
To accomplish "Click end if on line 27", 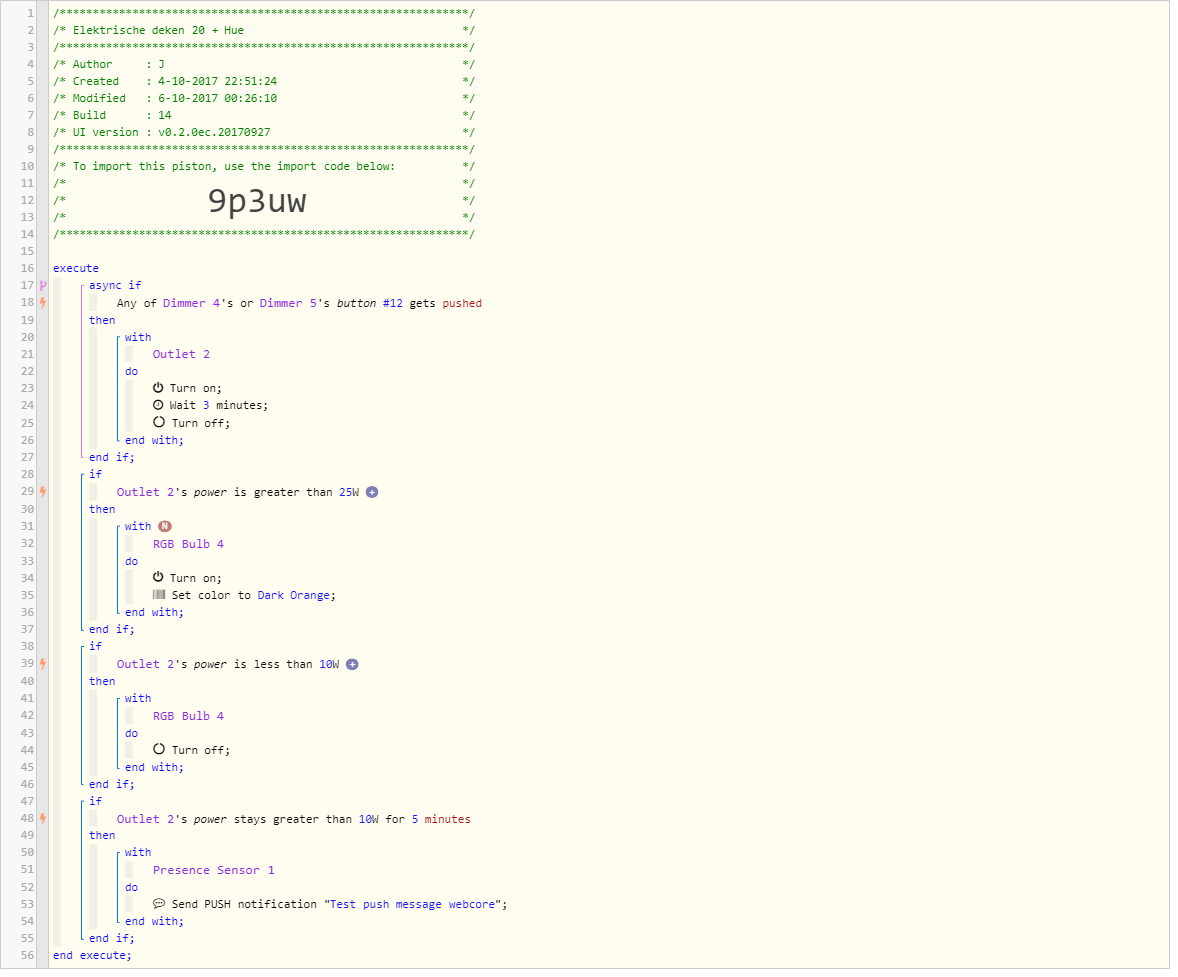I will click(111, 457).
